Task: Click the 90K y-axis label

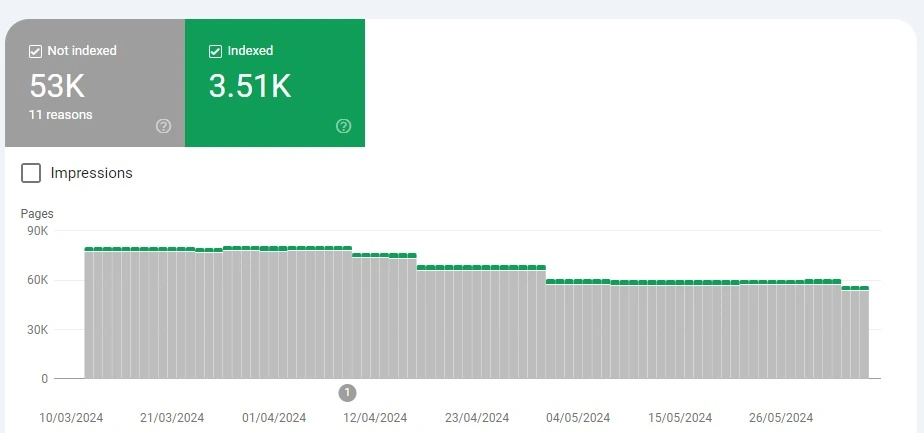Action: [37, 231]
